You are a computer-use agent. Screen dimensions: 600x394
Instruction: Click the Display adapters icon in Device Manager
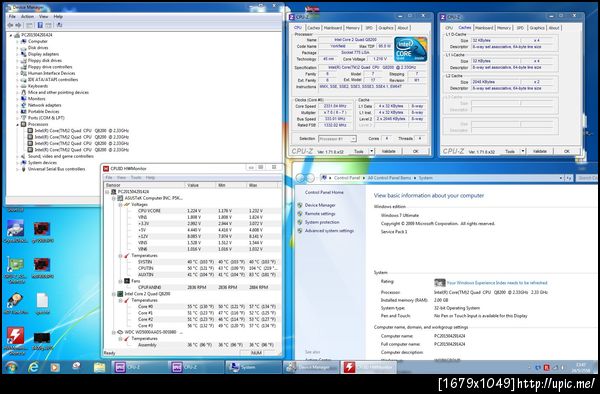(x=23, y=54)
